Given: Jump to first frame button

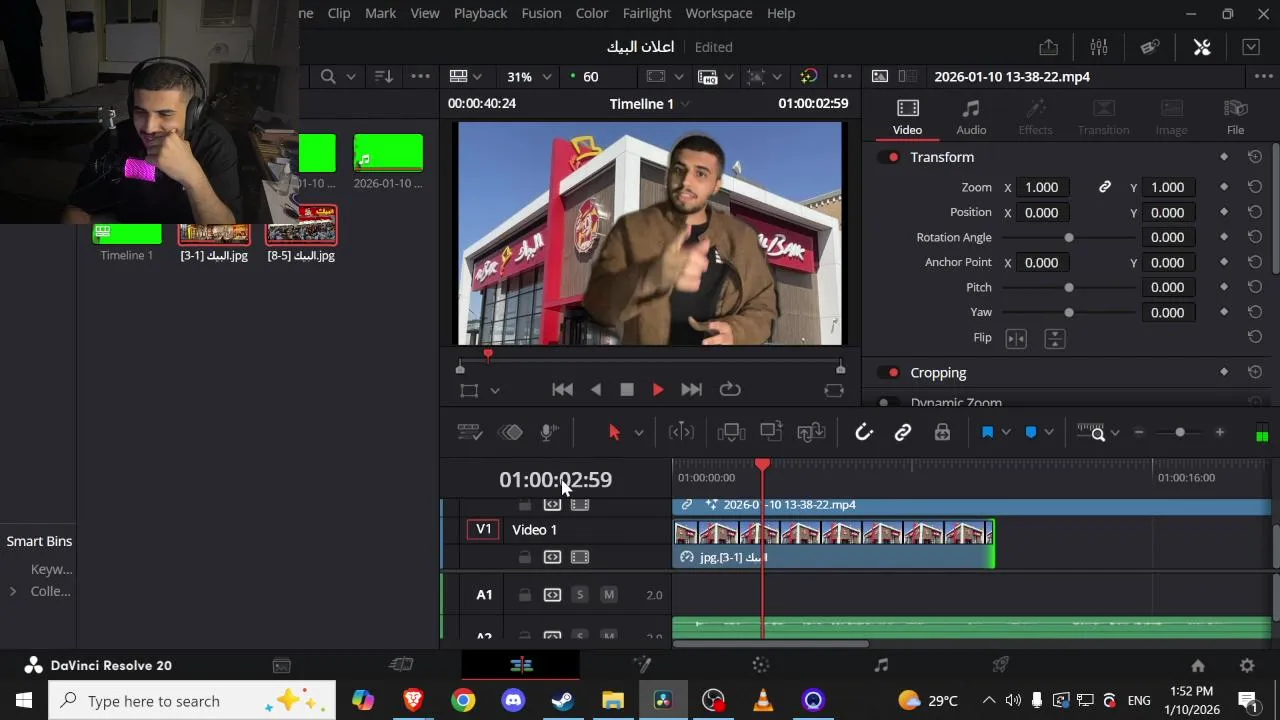Looking at the screenshot, I should pyautogui.click(x=563, y=390).
